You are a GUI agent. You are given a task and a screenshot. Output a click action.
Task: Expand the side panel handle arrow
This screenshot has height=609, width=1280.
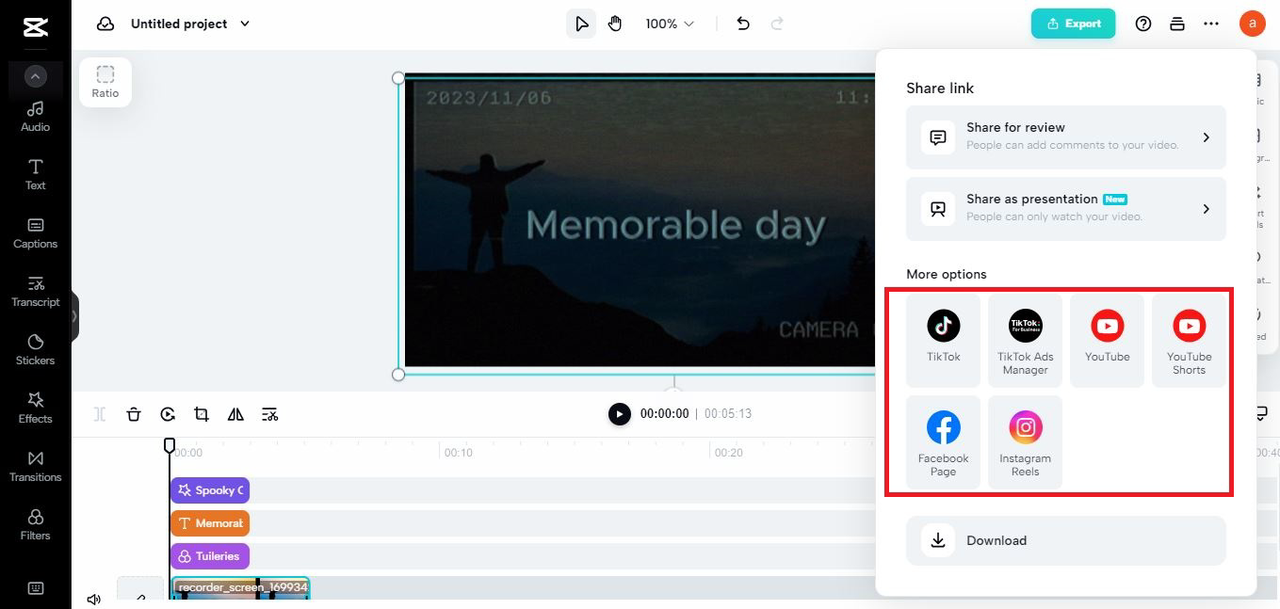74,316
